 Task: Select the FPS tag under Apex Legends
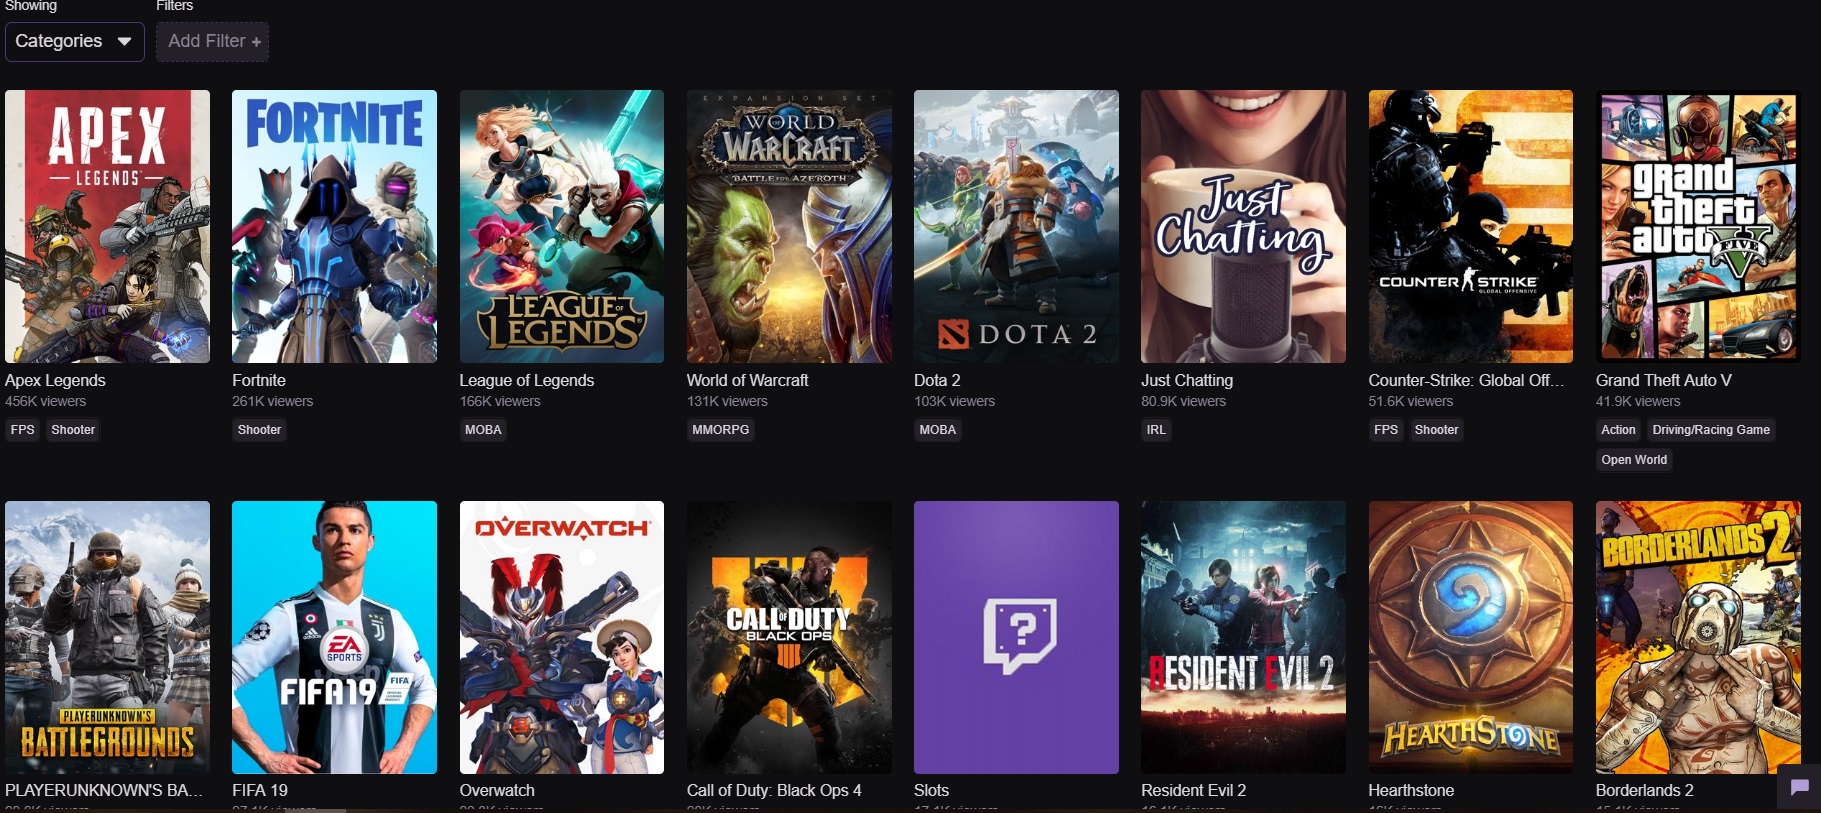(x=22, y=430)
